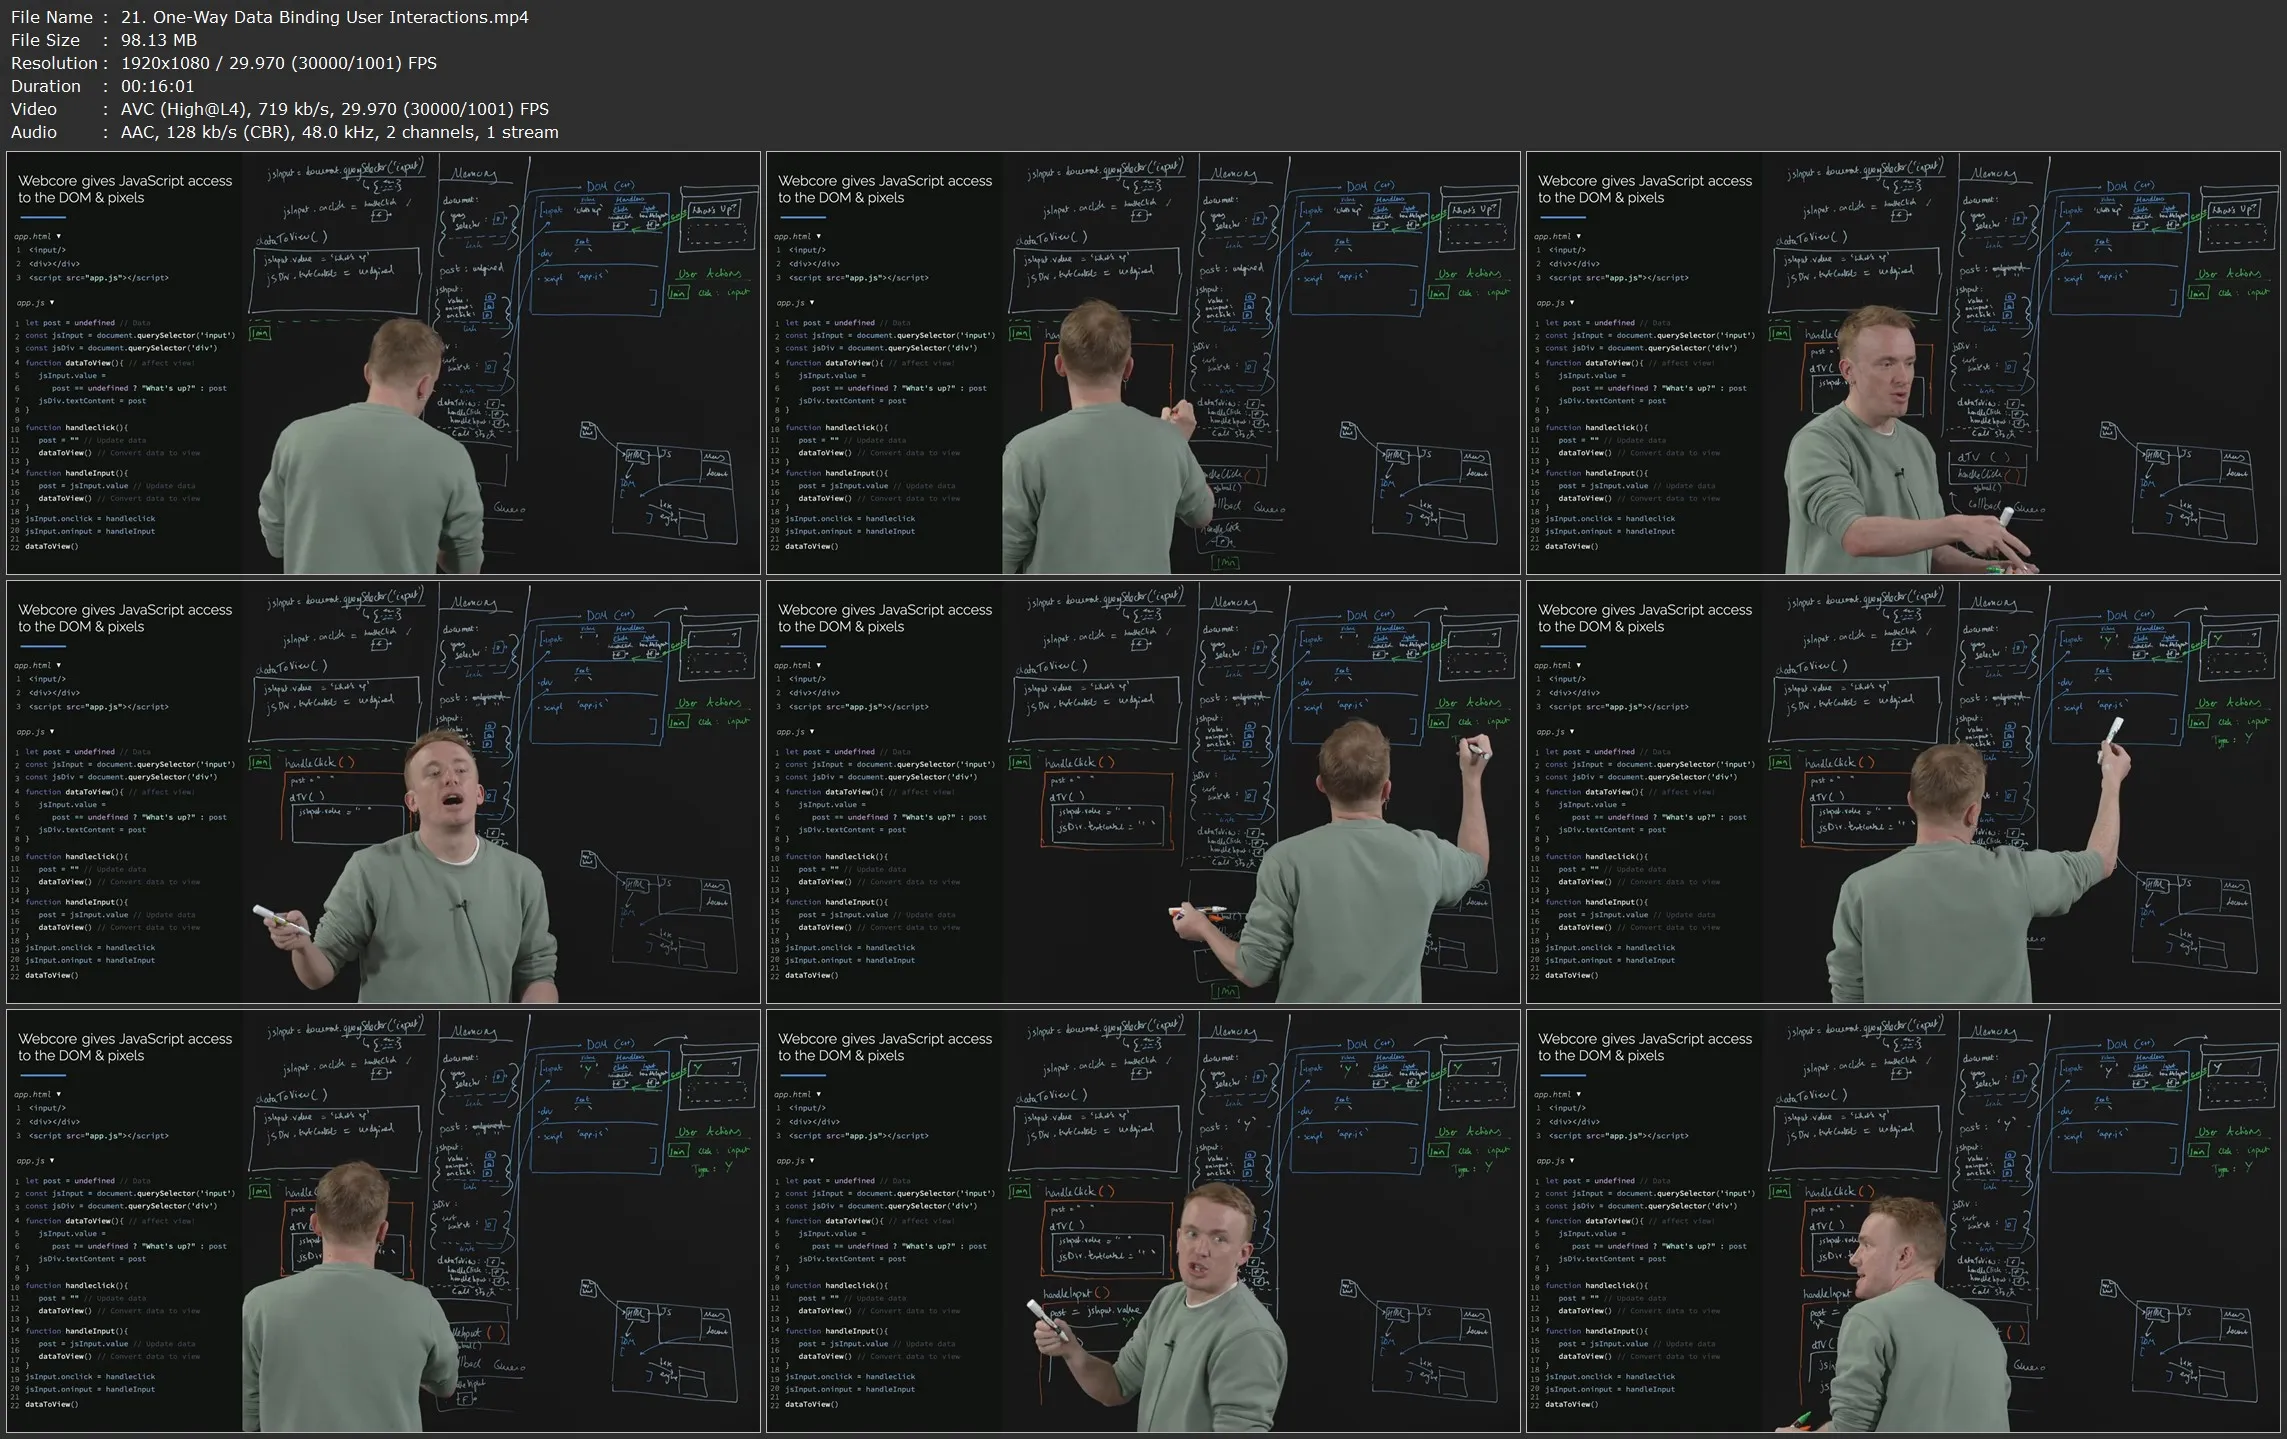The width and height of the screenshot is (2287, 1439).
Task: Open the frame where the presenter faces the camera beside the handleInput box
Action: click(x=1143, y=1221)
